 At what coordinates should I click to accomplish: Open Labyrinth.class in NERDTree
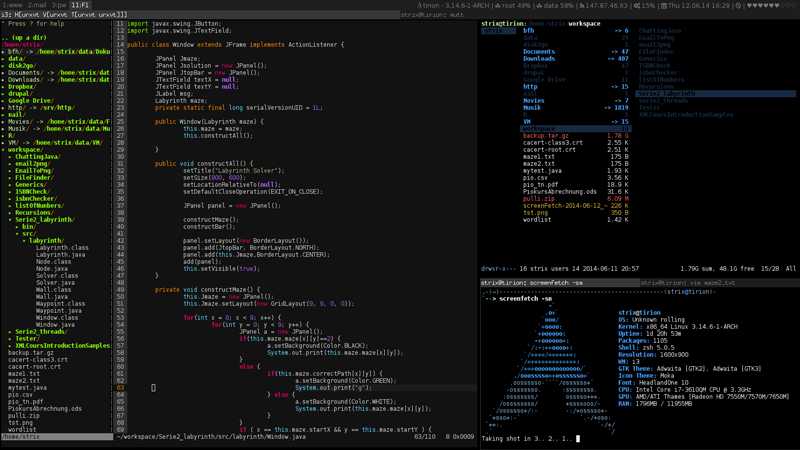[62, 247]
